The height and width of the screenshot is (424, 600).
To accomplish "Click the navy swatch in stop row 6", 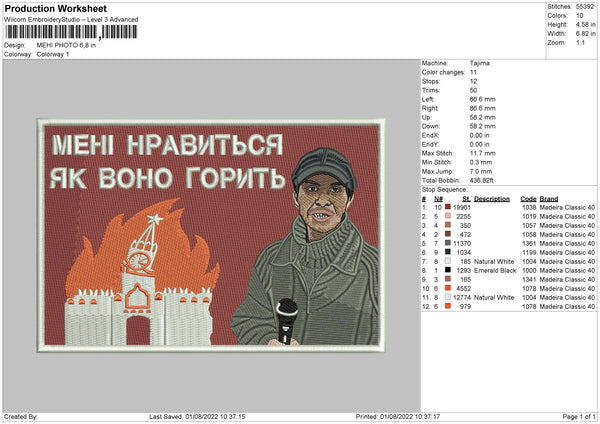I will (x=448, y=252).
